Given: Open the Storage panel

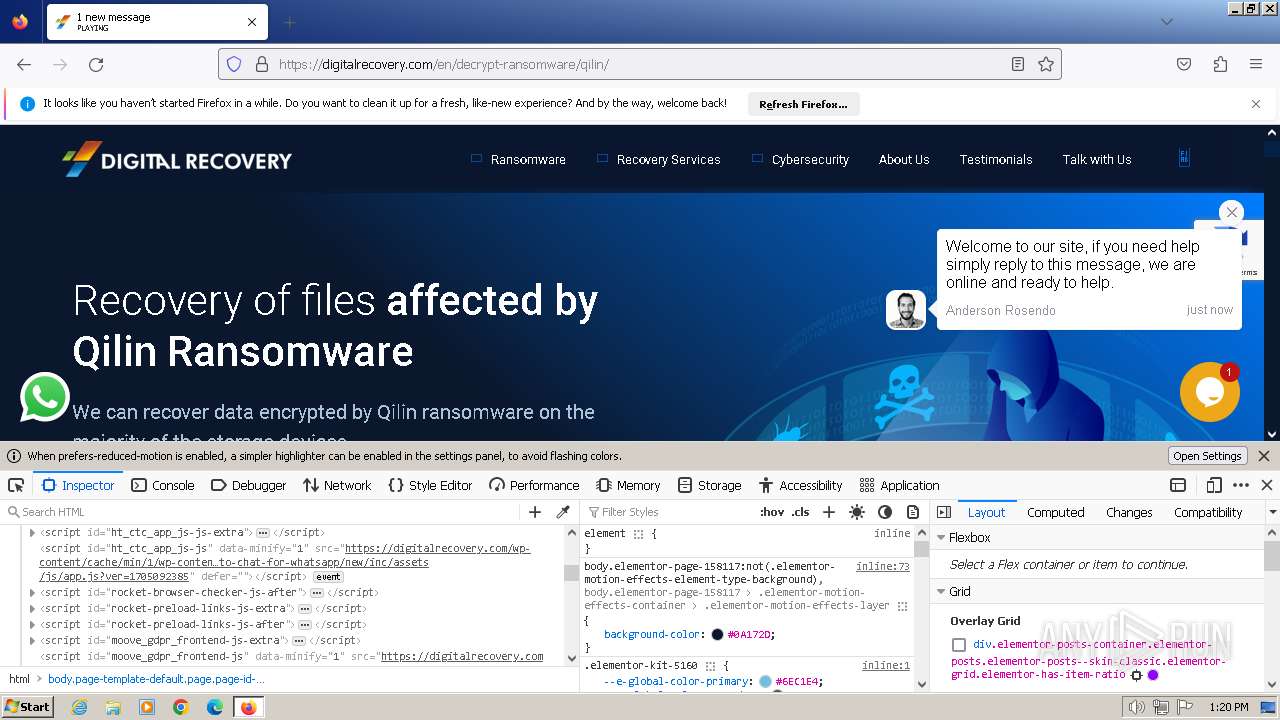Looking at the screenshot, I should (x=709, y=485).
